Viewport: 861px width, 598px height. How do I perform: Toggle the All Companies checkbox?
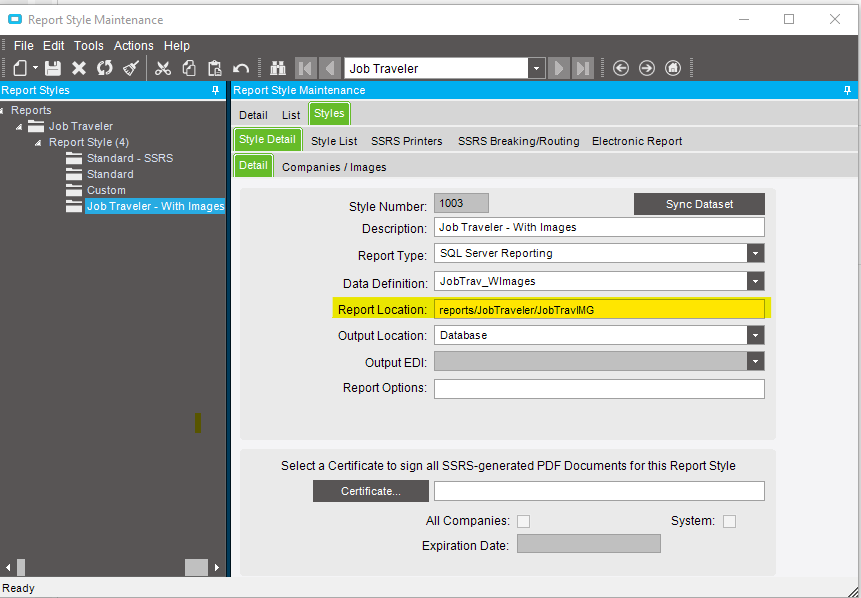coord(524,521)
